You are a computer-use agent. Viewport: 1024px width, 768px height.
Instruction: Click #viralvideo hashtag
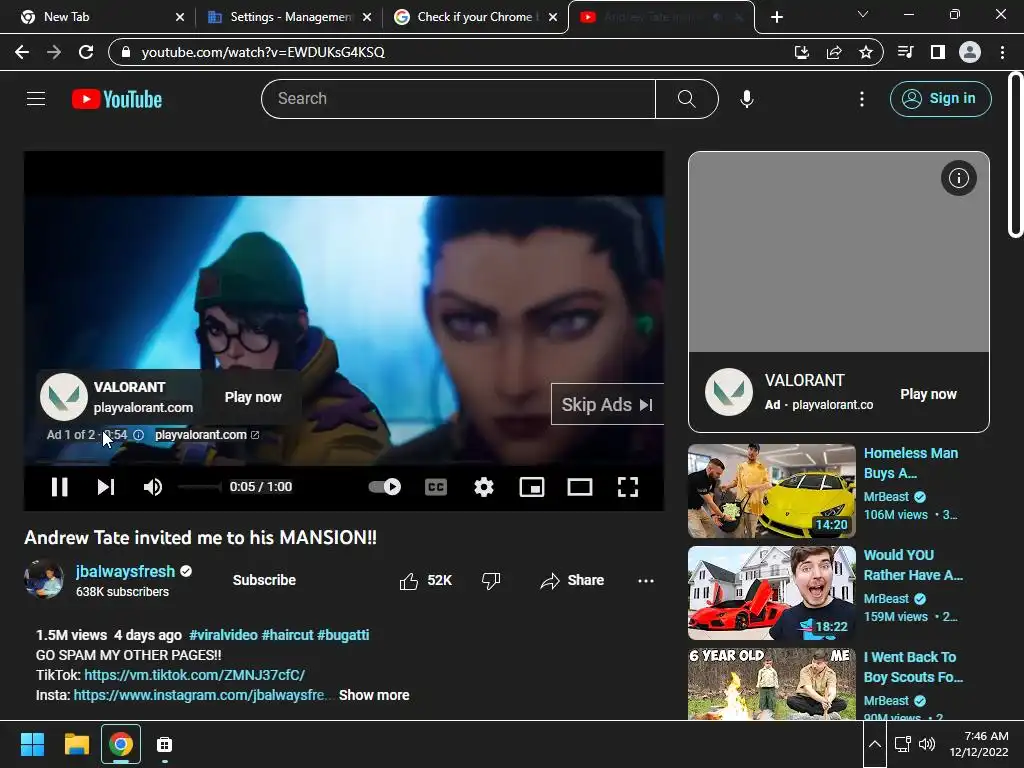click(x=223, y=635)
